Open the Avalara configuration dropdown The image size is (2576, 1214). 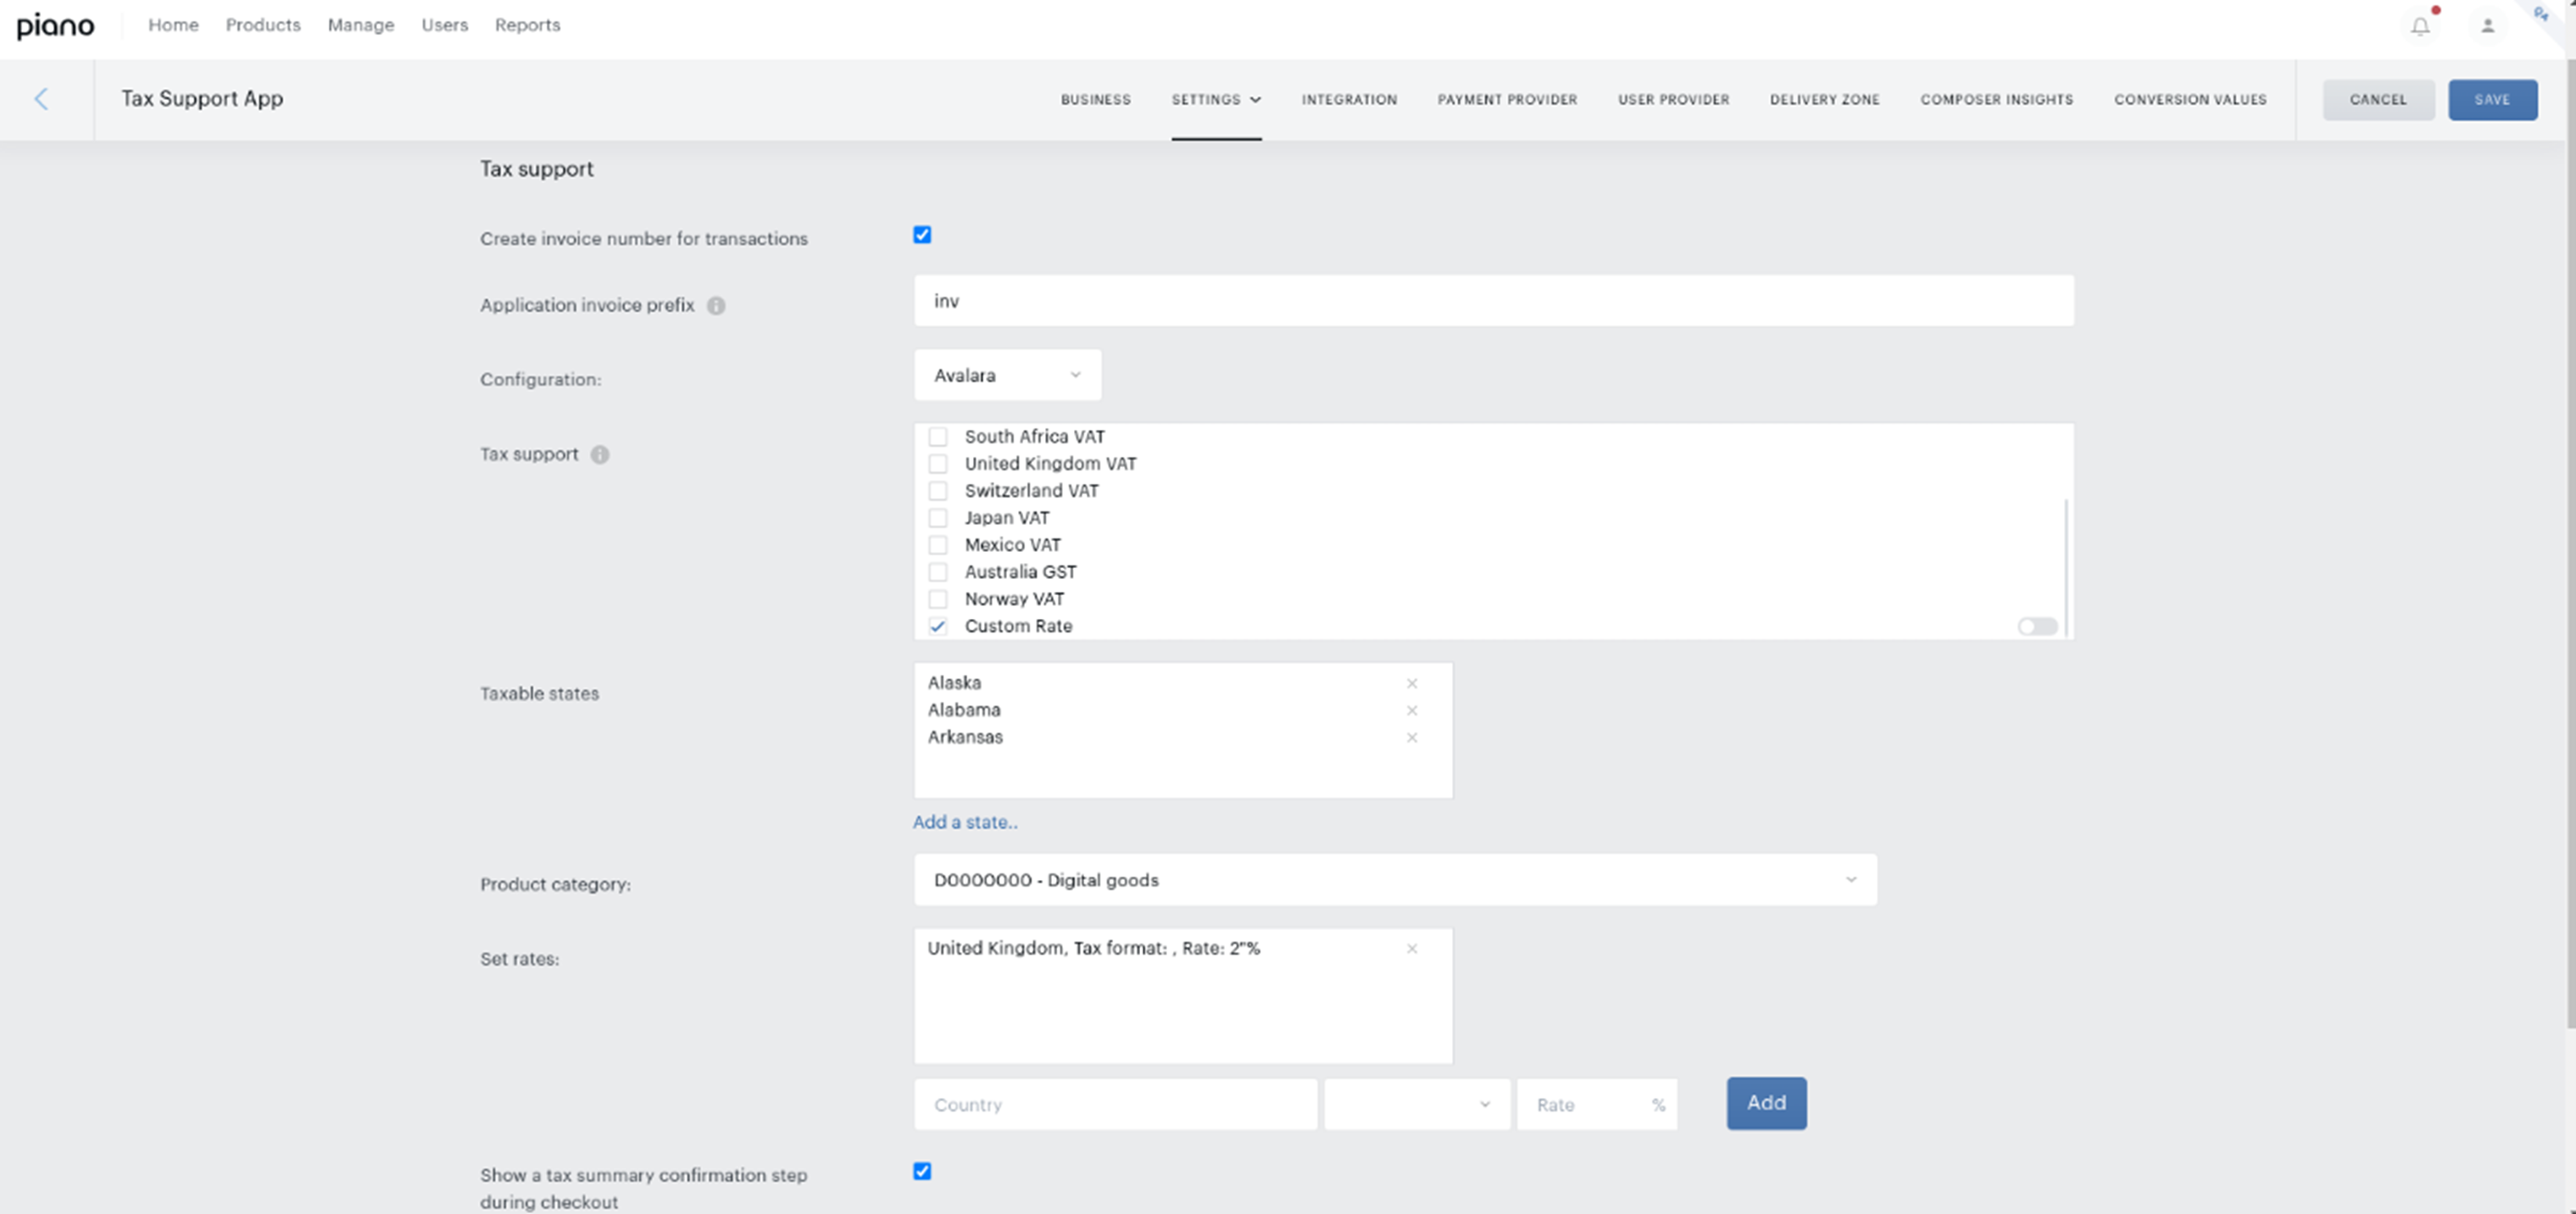(x=1007, y=376)
